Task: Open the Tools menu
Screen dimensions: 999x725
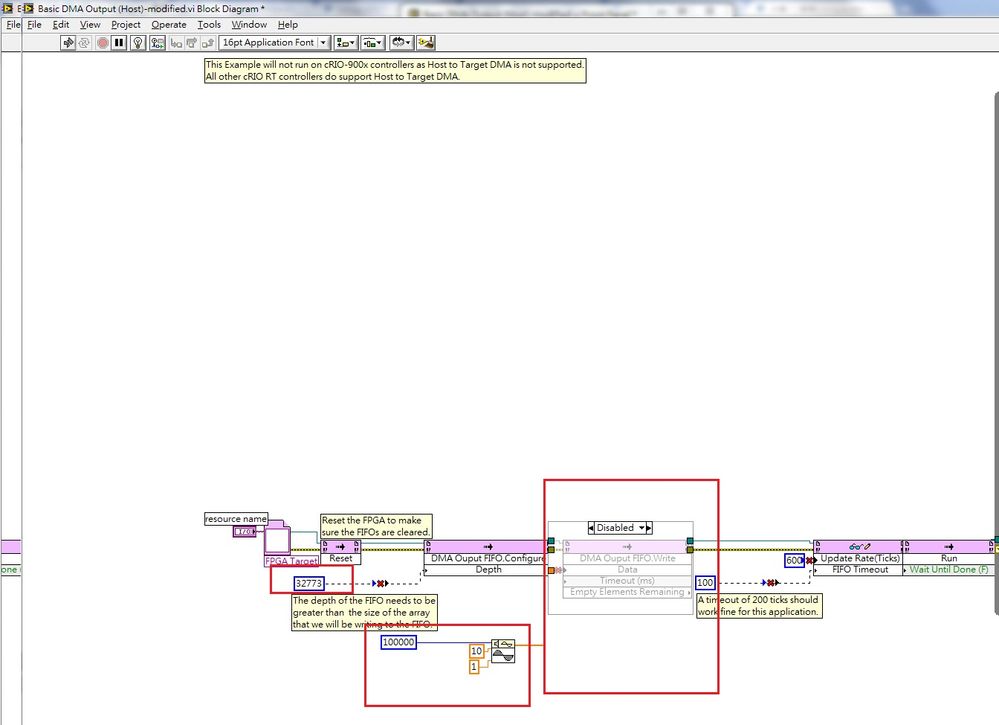Action: [x=209, y=24]
